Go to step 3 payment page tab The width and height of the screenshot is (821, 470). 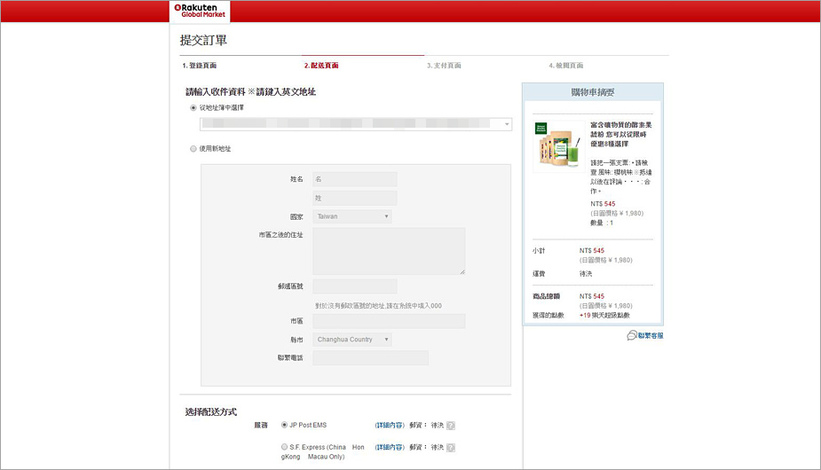(443, 65)
